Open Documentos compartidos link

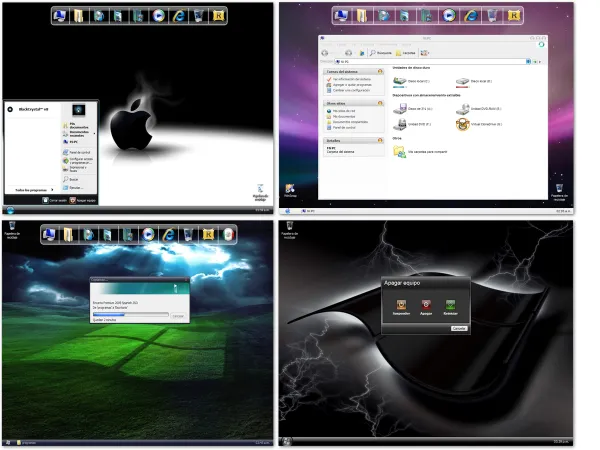click(347, 122)
